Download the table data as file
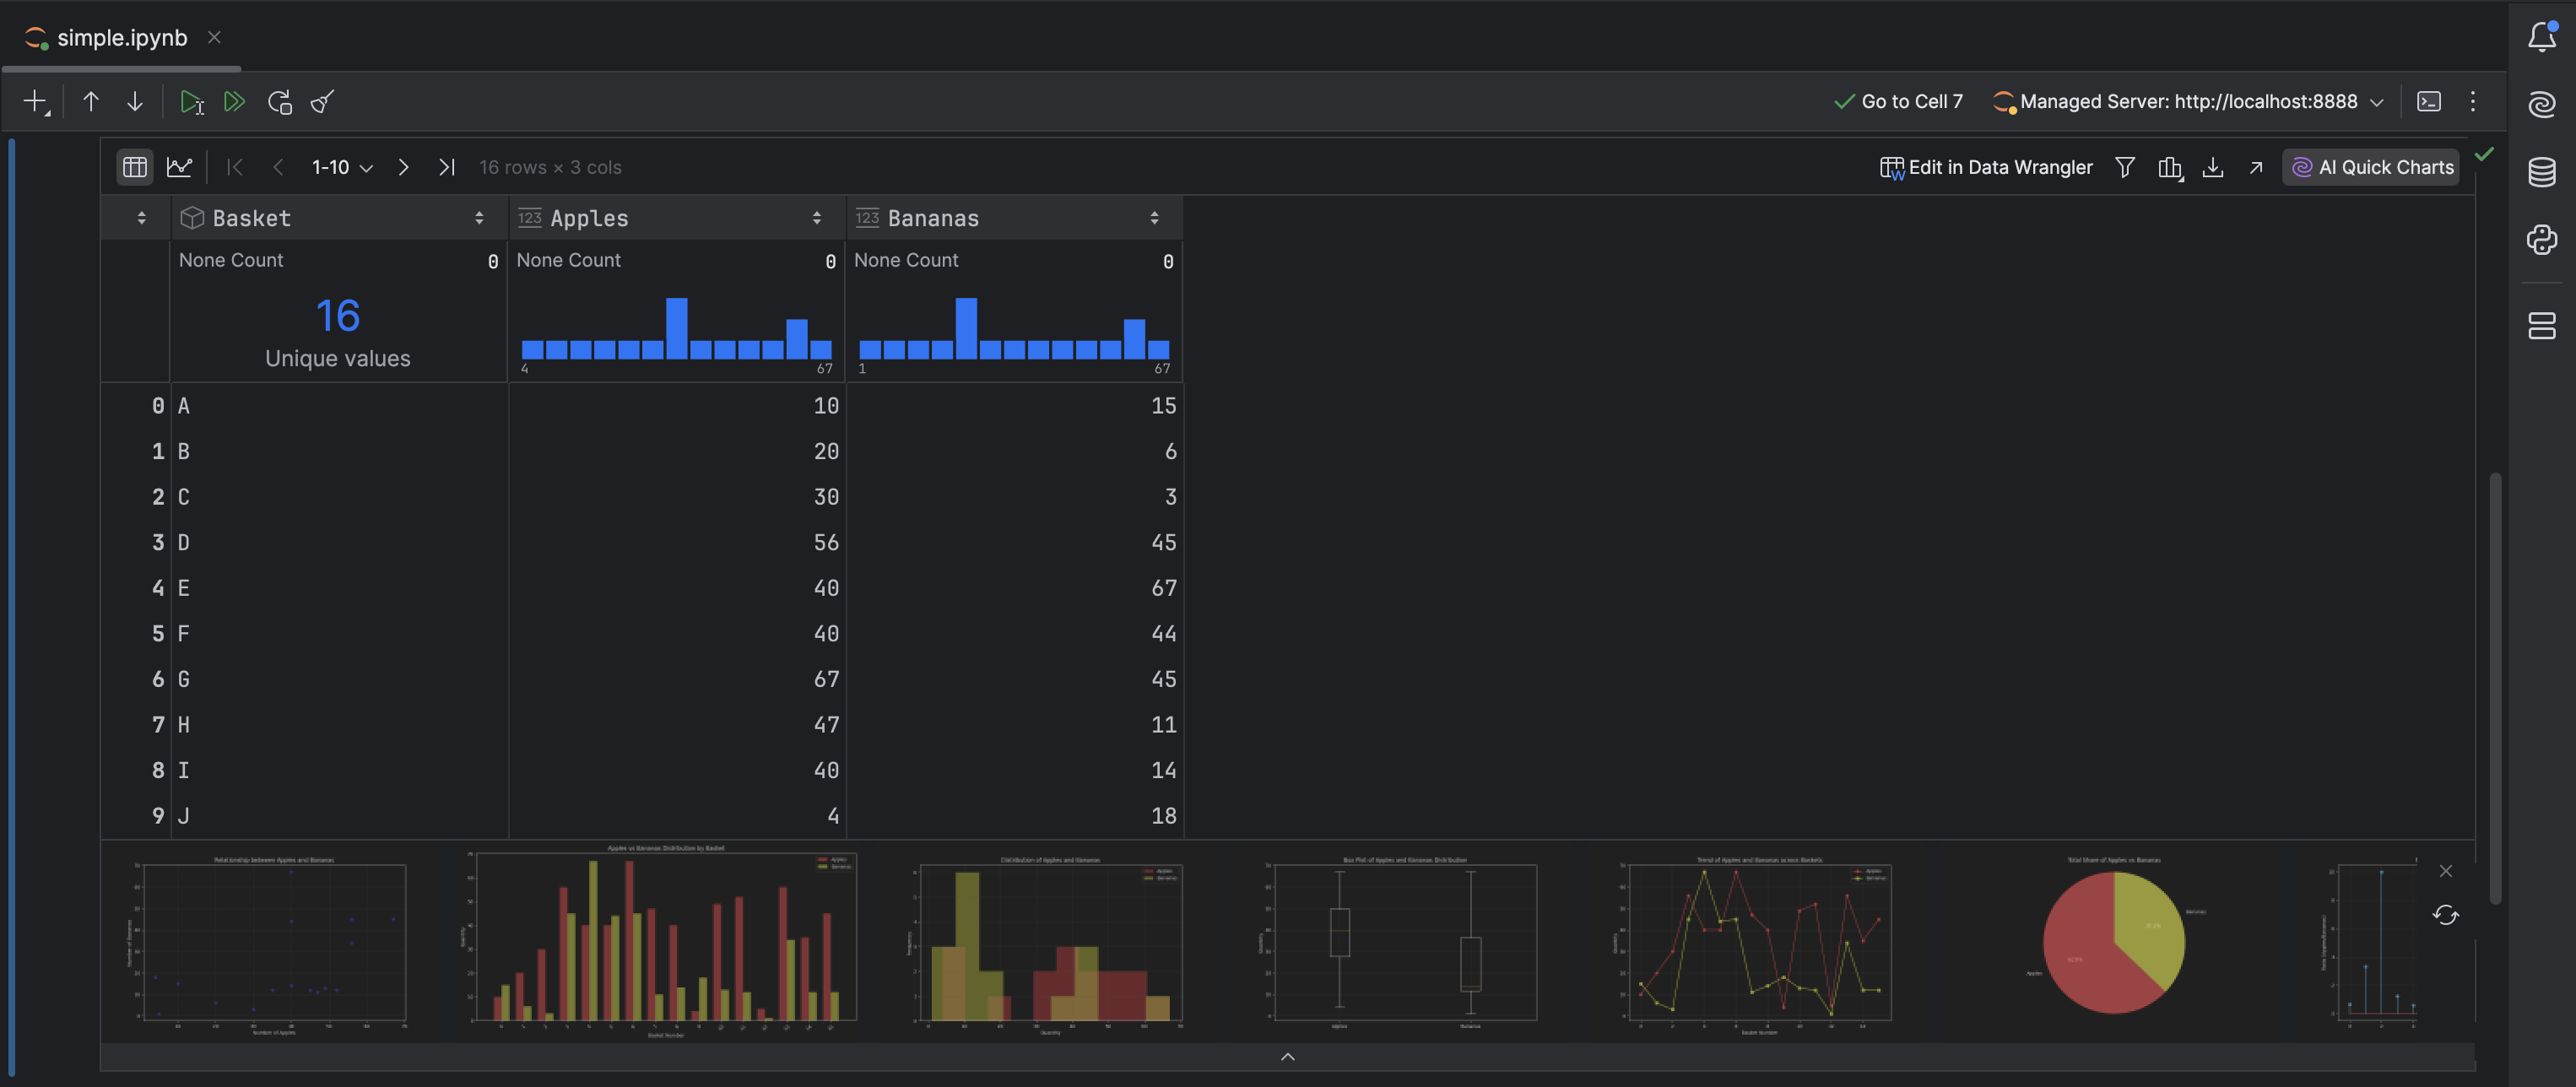 tap(2212, 168)
